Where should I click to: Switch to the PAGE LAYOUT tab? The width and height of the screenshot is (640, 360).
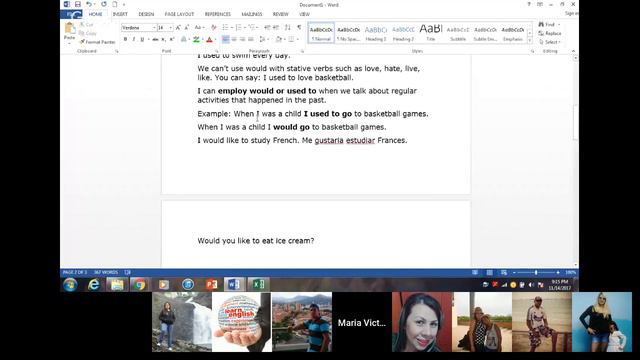coord(179,14)
